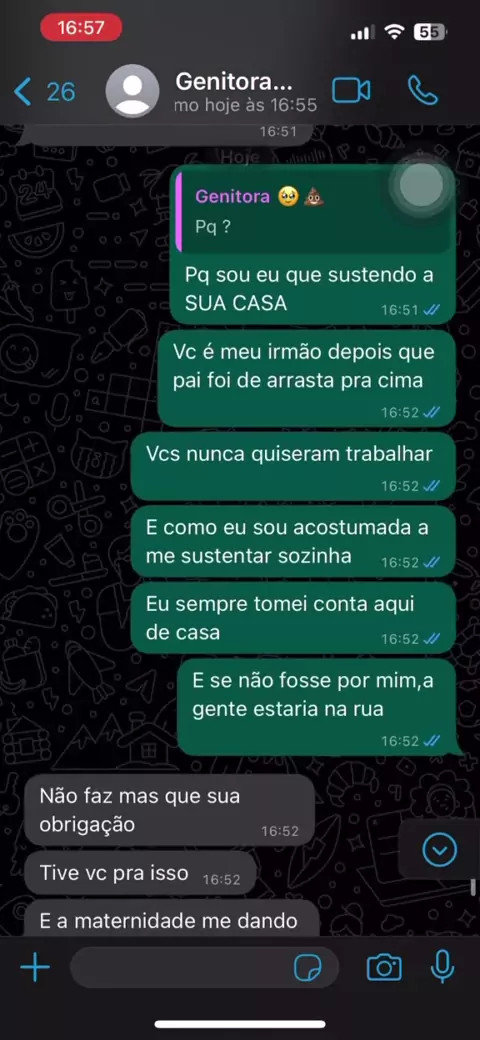Open Genitora contact profile picture

tap(133, 91)
